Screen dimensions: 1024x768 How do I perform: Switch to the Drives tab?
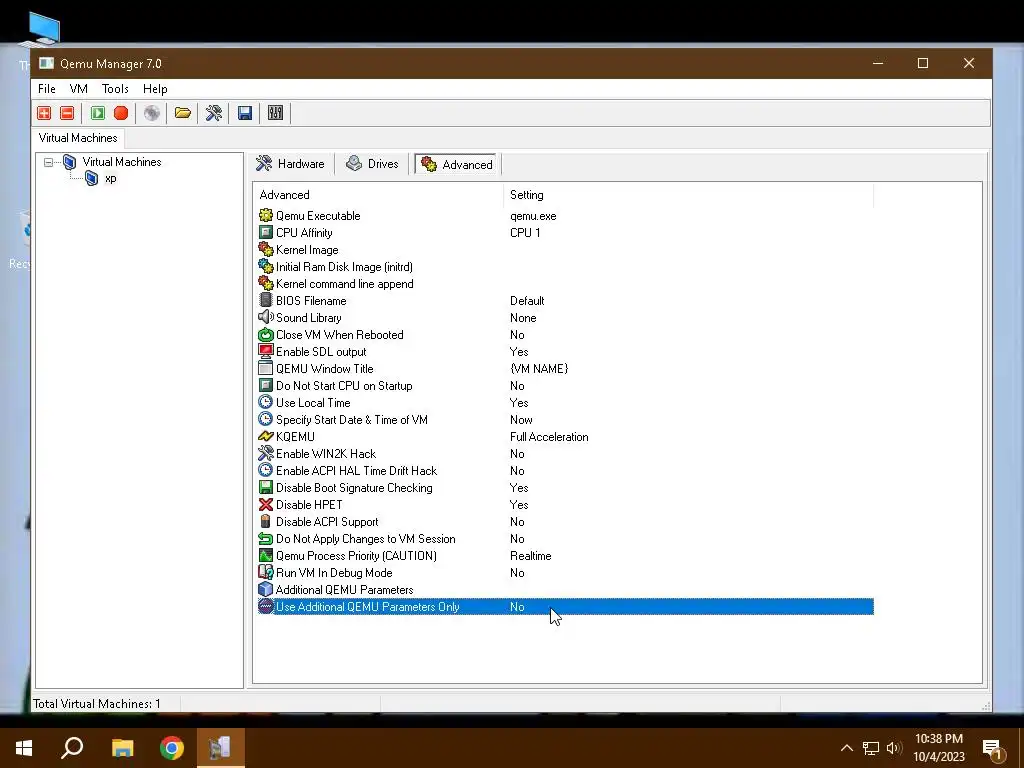pyautogui.click(x=372, y=164)
